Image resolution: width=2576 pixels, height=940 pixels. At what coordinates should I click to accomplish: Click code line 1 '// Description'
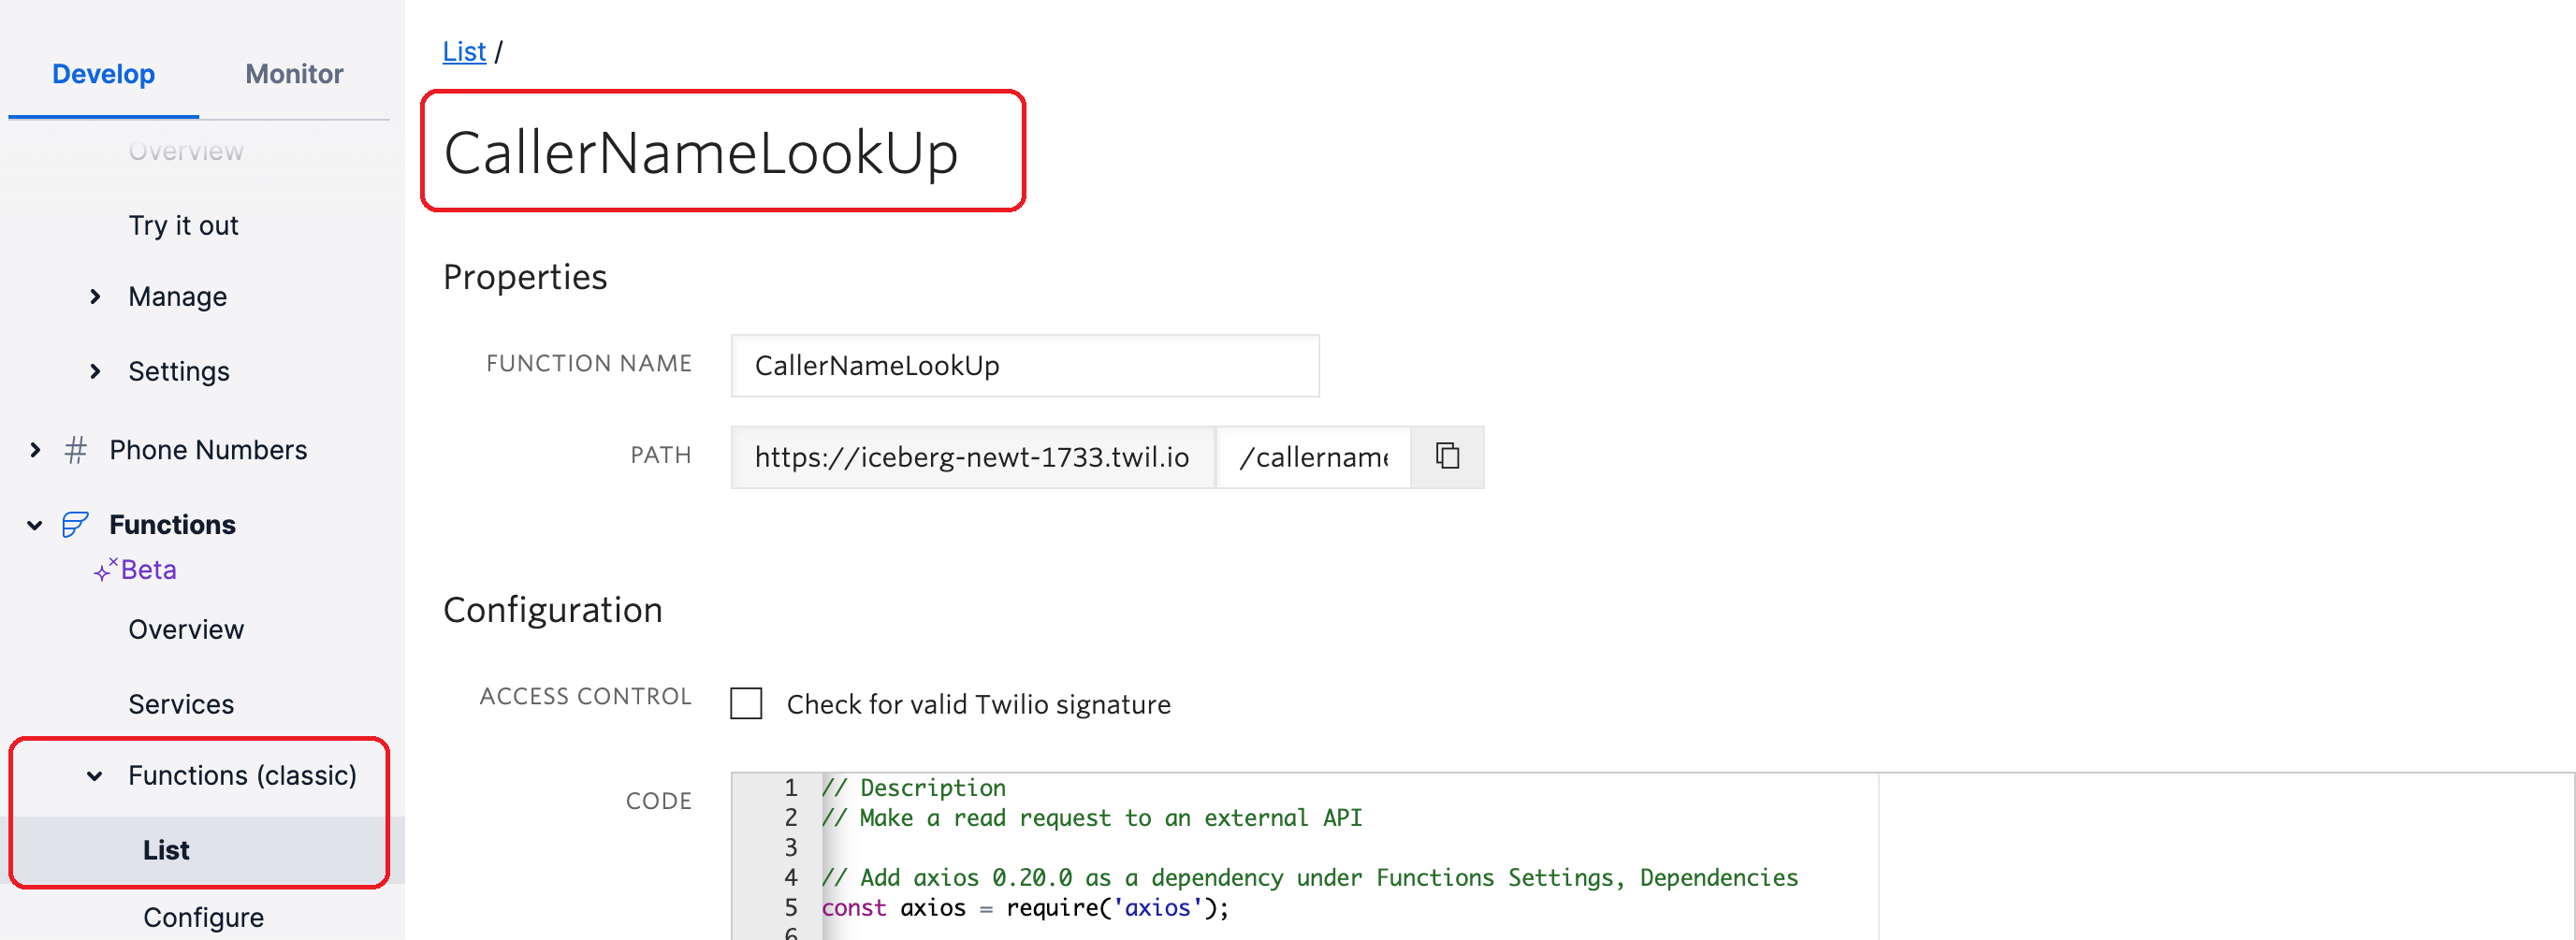pyautogui.click(x=913, y=788)
